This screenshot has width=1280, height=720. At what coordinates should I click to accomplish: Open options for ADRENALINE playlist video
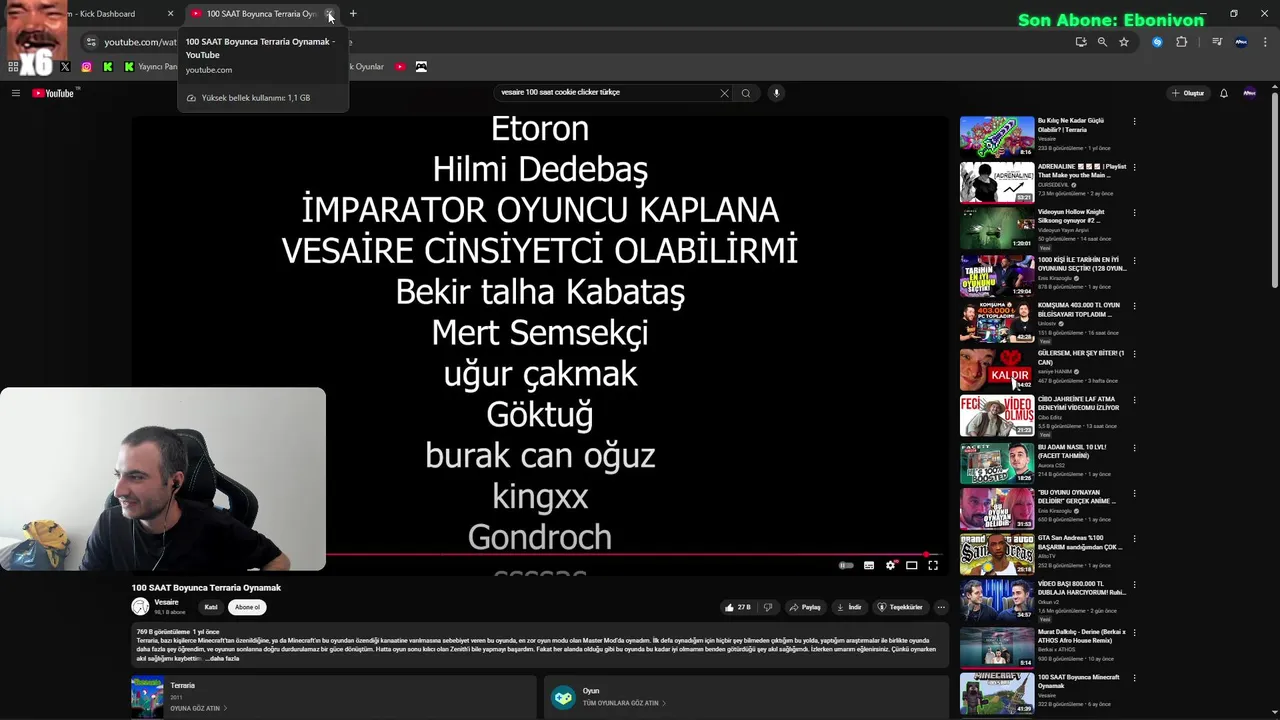tap(1134, 167)
